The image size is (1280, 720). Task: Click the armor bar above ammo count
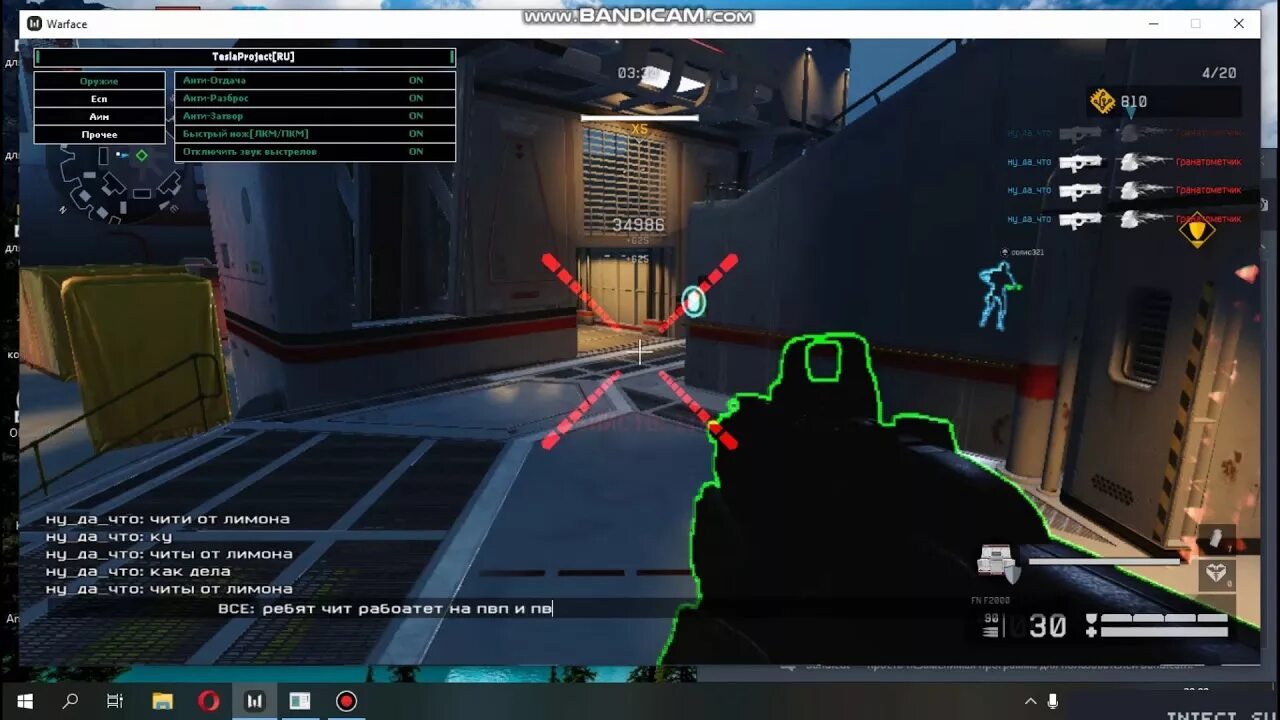pos(1104,562)
